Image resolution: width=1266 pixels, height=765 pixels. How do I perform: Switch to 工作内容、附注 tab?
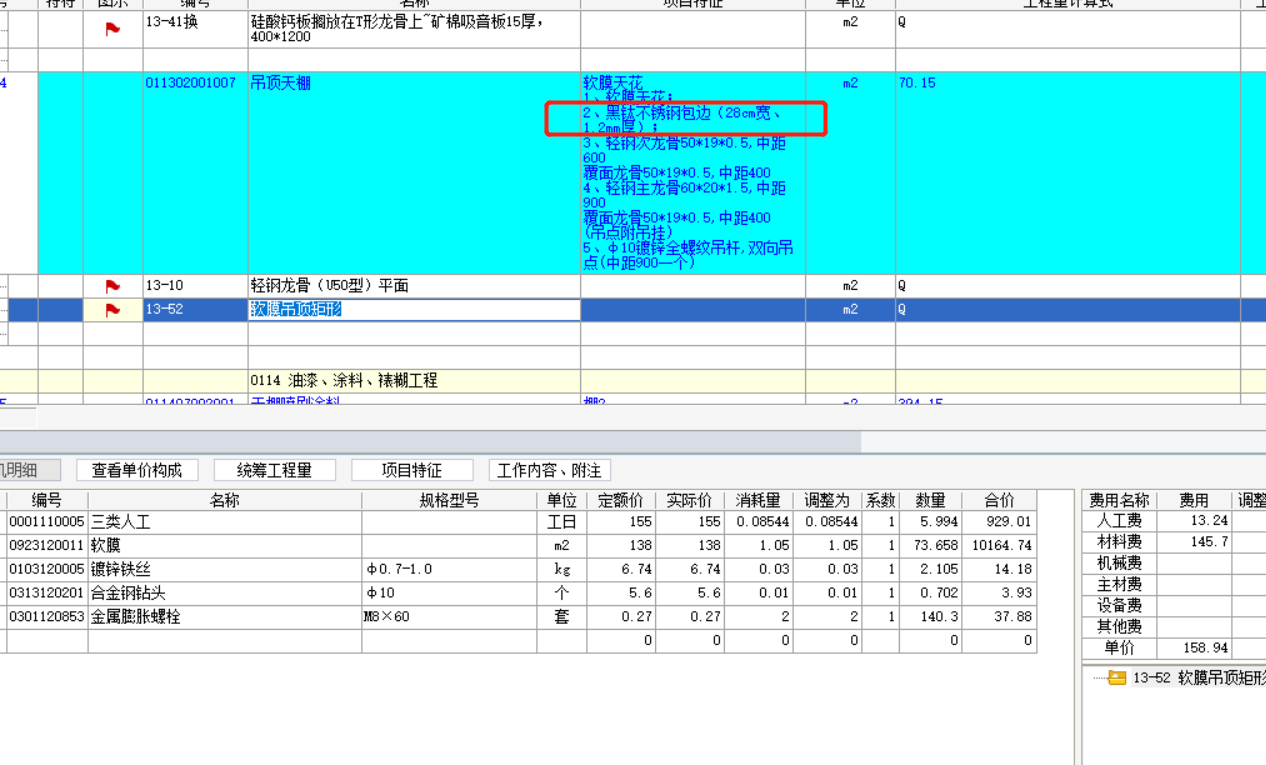[550, 470]
